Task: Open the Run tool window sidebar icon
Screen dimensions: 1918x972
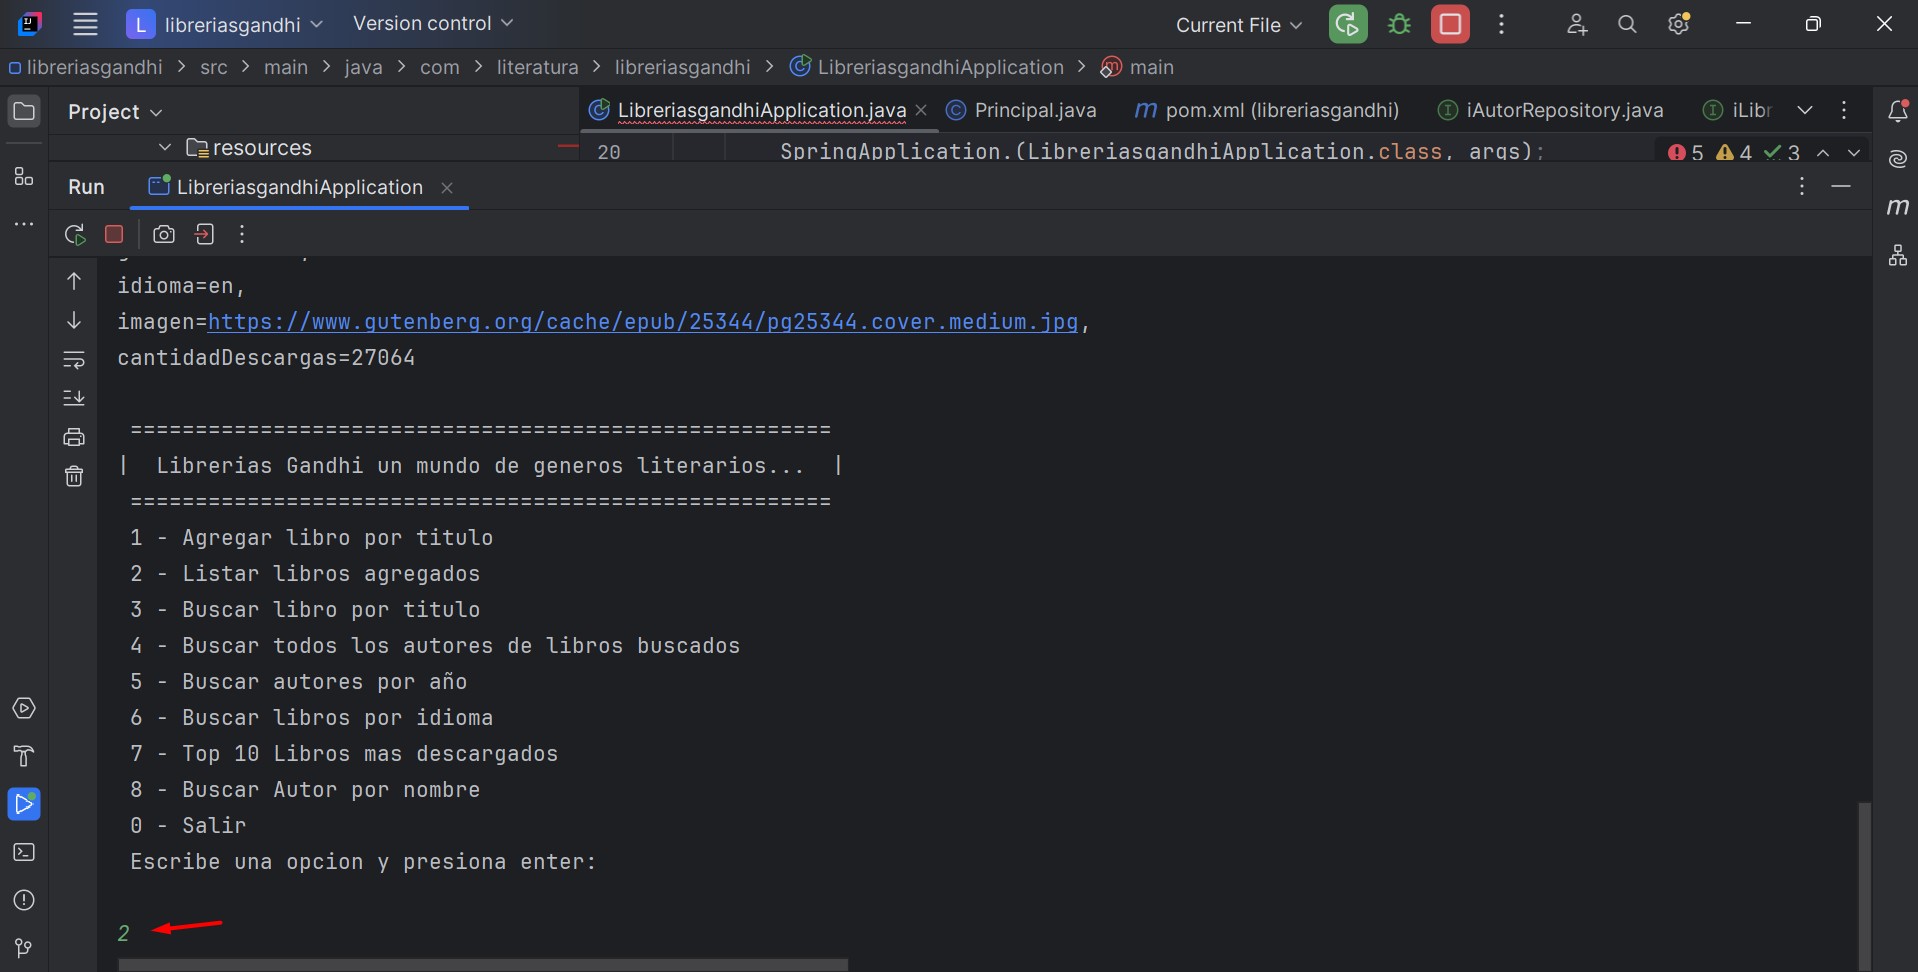Action: (x=24, y=804)
